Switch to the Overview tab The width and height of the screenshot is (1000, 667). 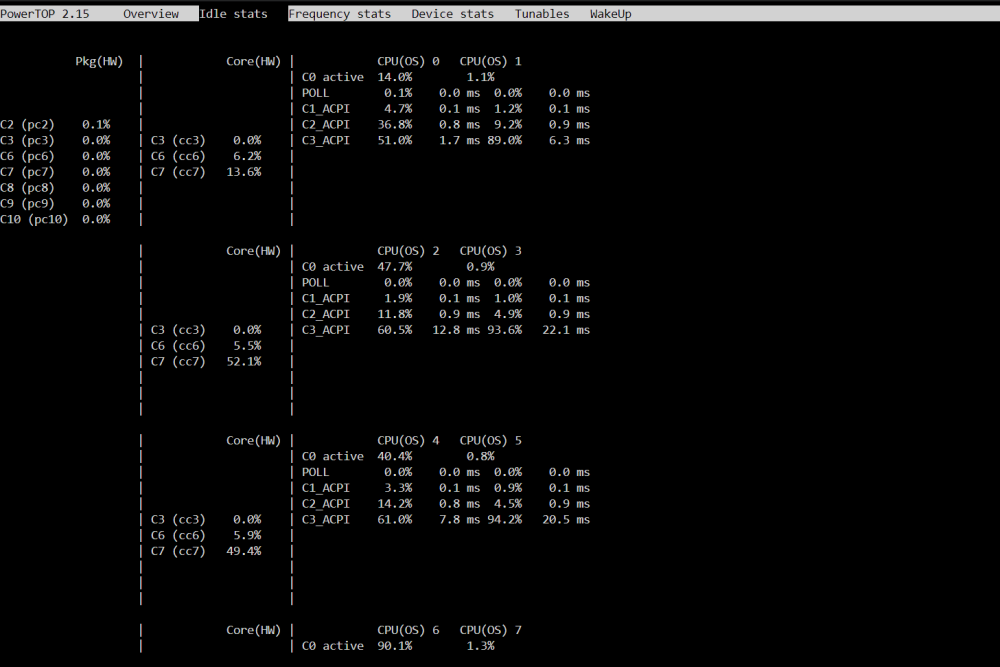151,14
